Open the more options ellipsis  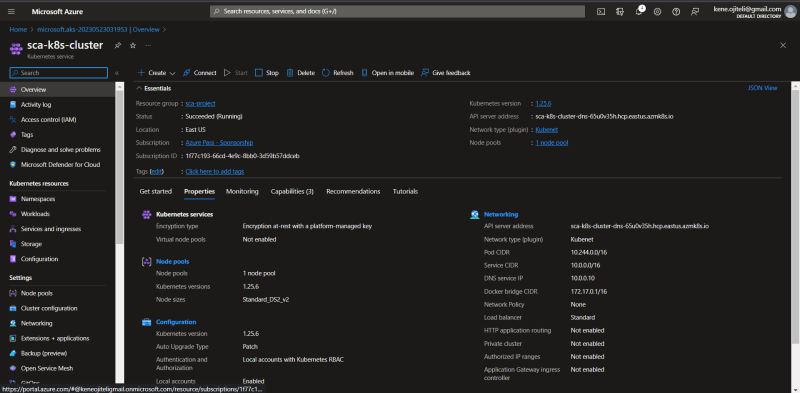pyautogui.click(x=148, y=45)
